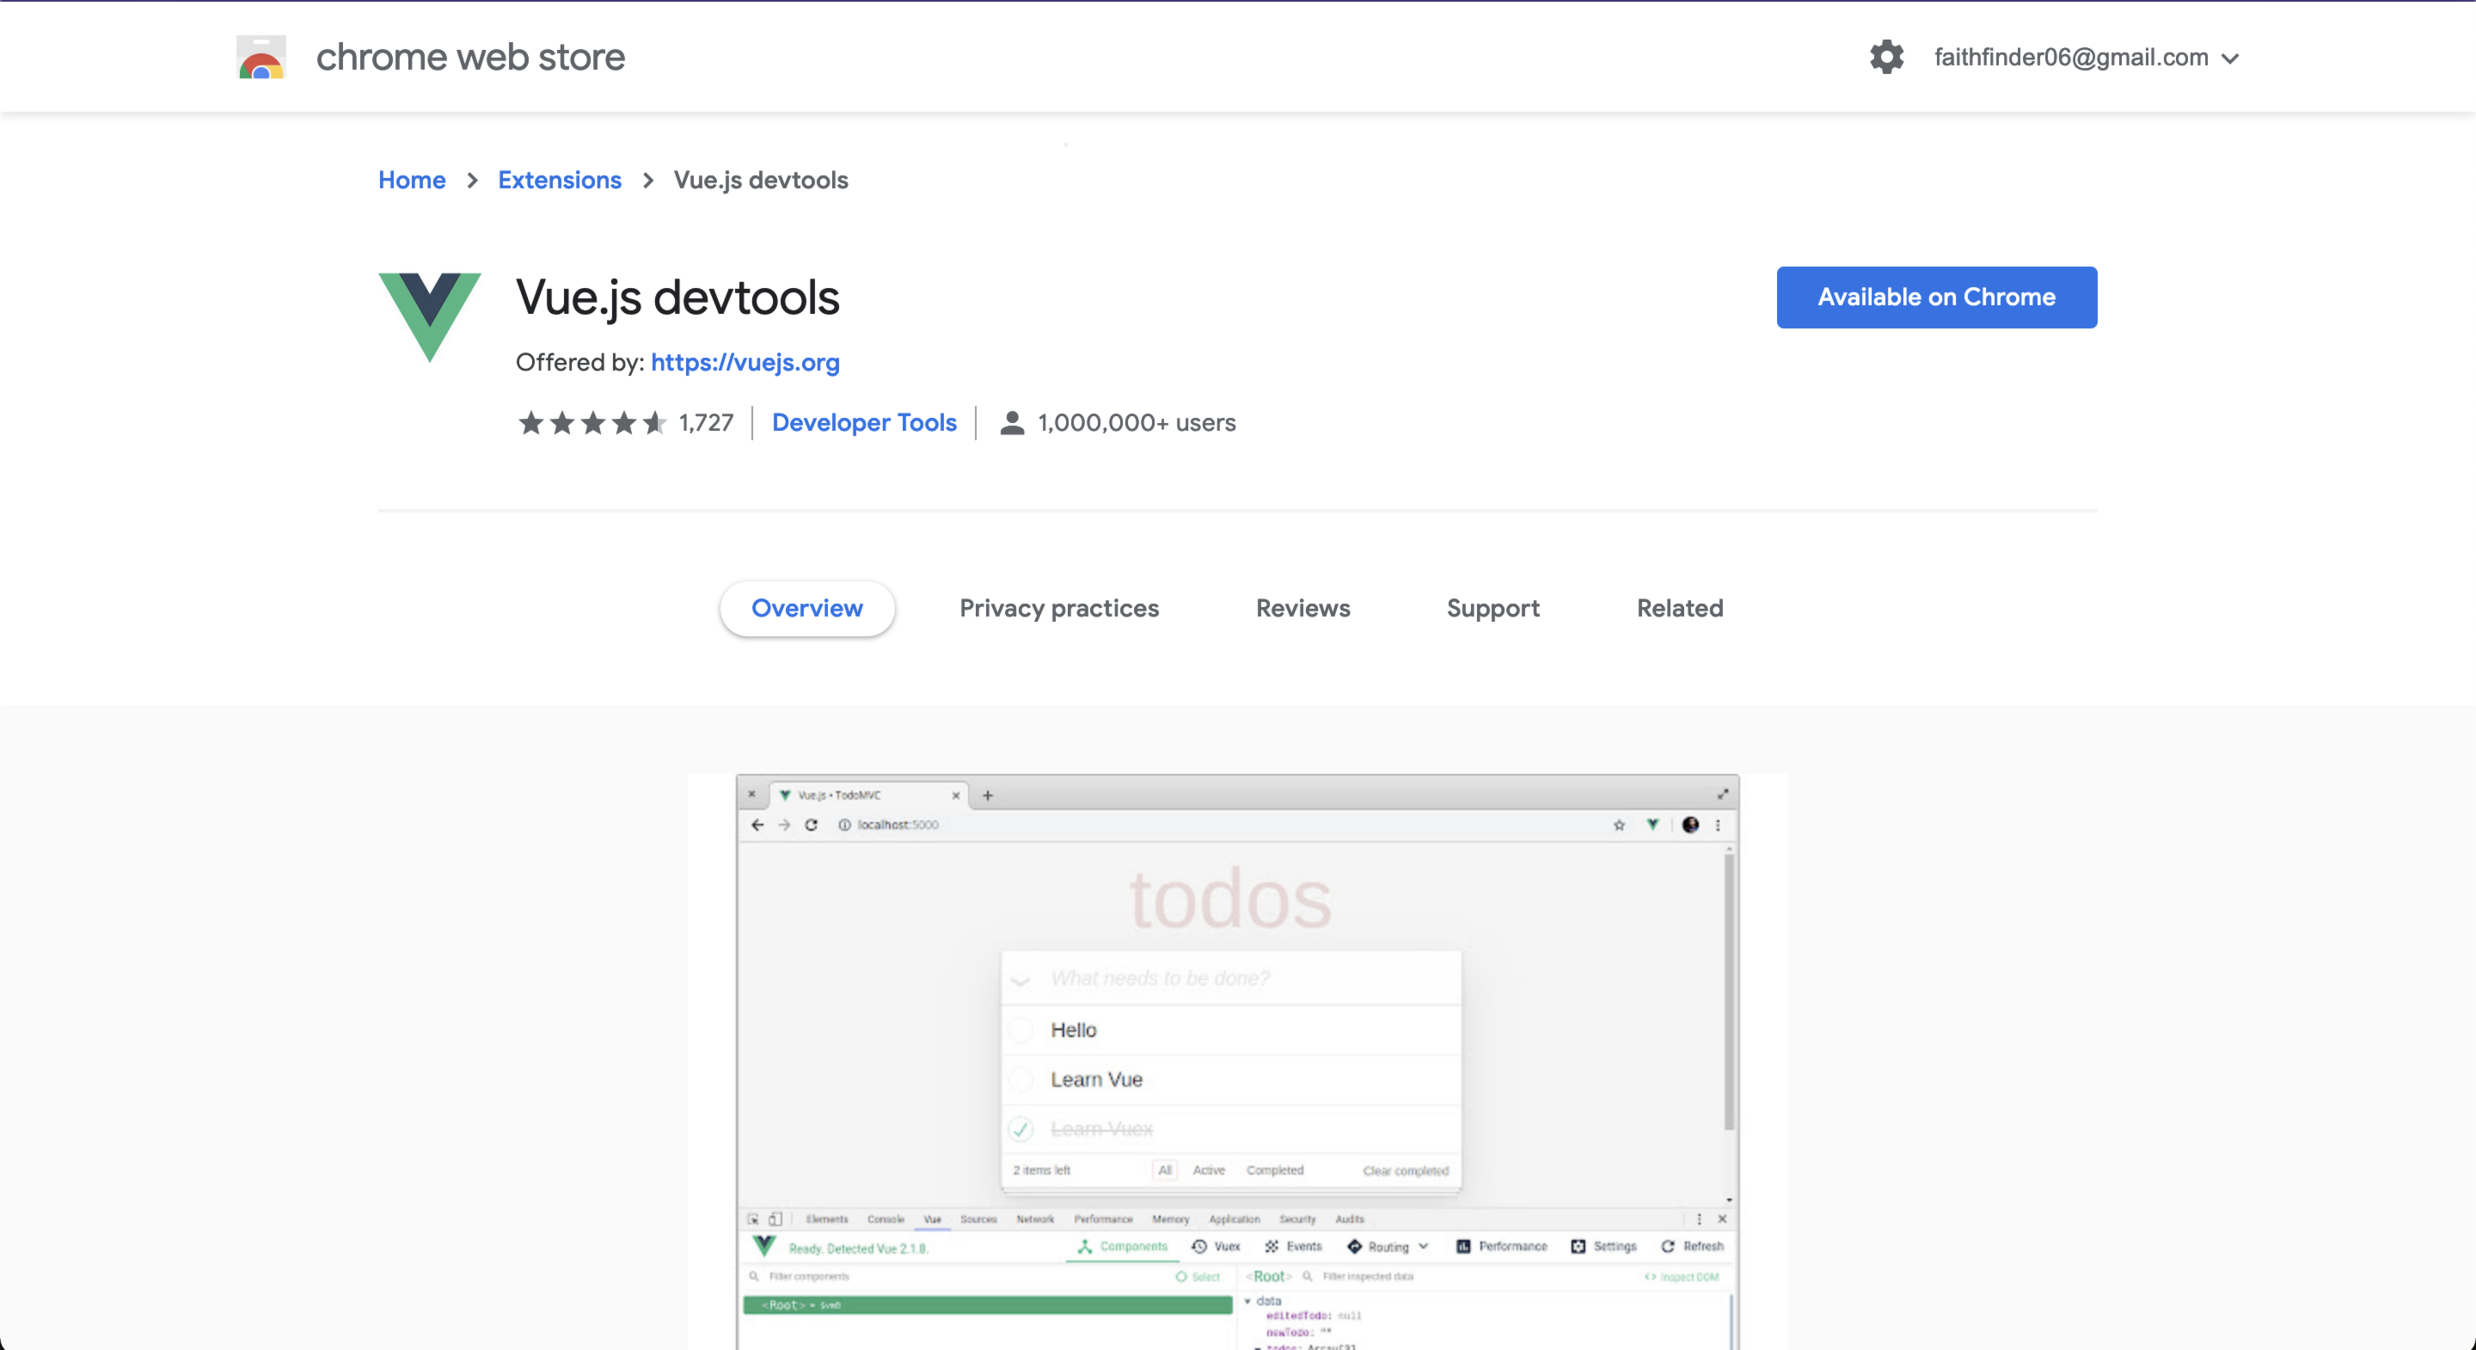Show the Related tab
The image size is (2476, 1350).
coord(1679,608)
